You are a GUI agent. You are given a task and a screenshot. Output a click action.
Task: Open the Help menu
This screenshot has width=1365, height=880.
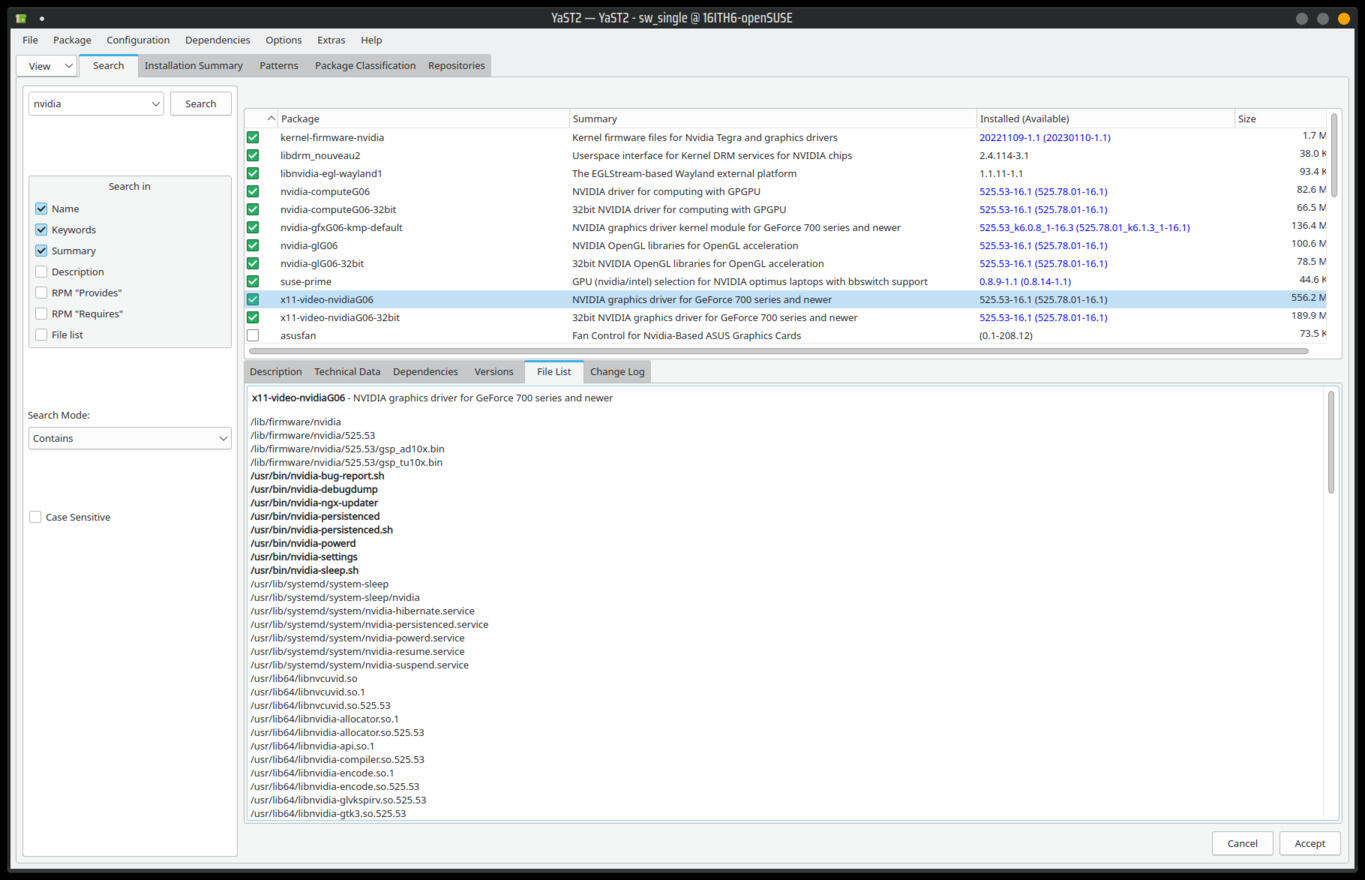(371, 40)
